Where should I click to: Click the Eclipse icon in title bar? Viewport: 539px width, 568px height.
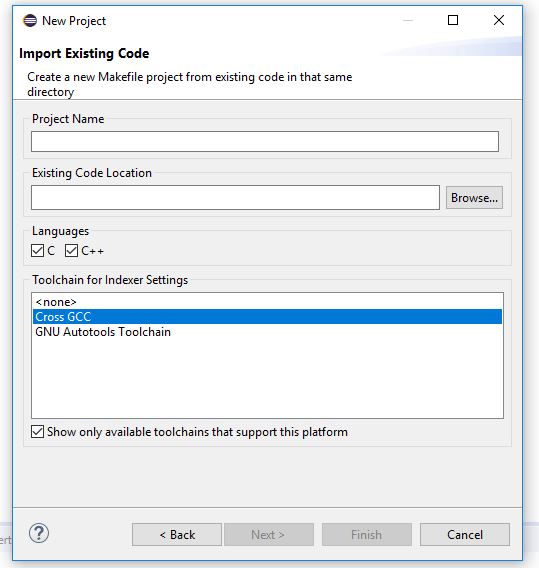click(x=30, y=21)
